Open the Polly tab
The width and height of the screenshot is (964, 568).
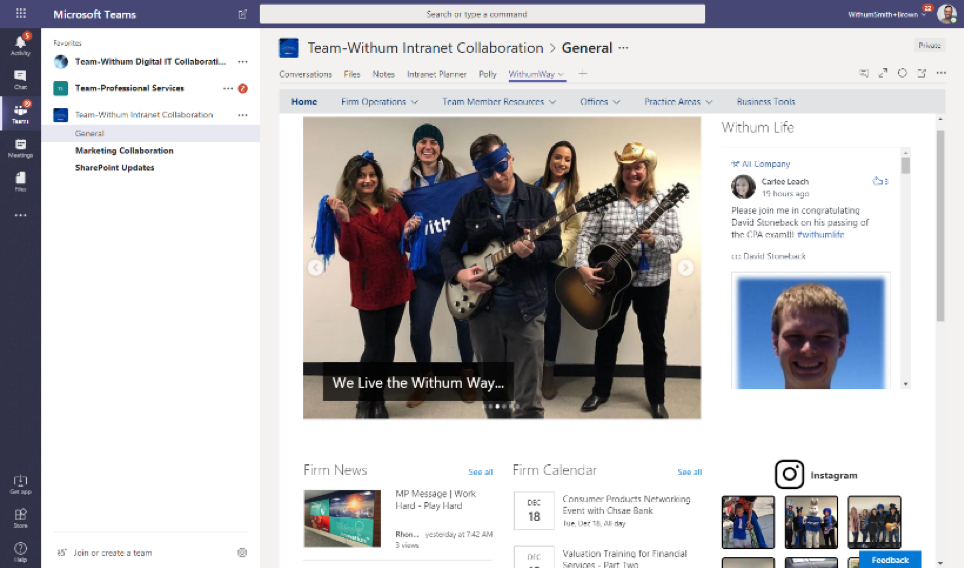(488, 74)
